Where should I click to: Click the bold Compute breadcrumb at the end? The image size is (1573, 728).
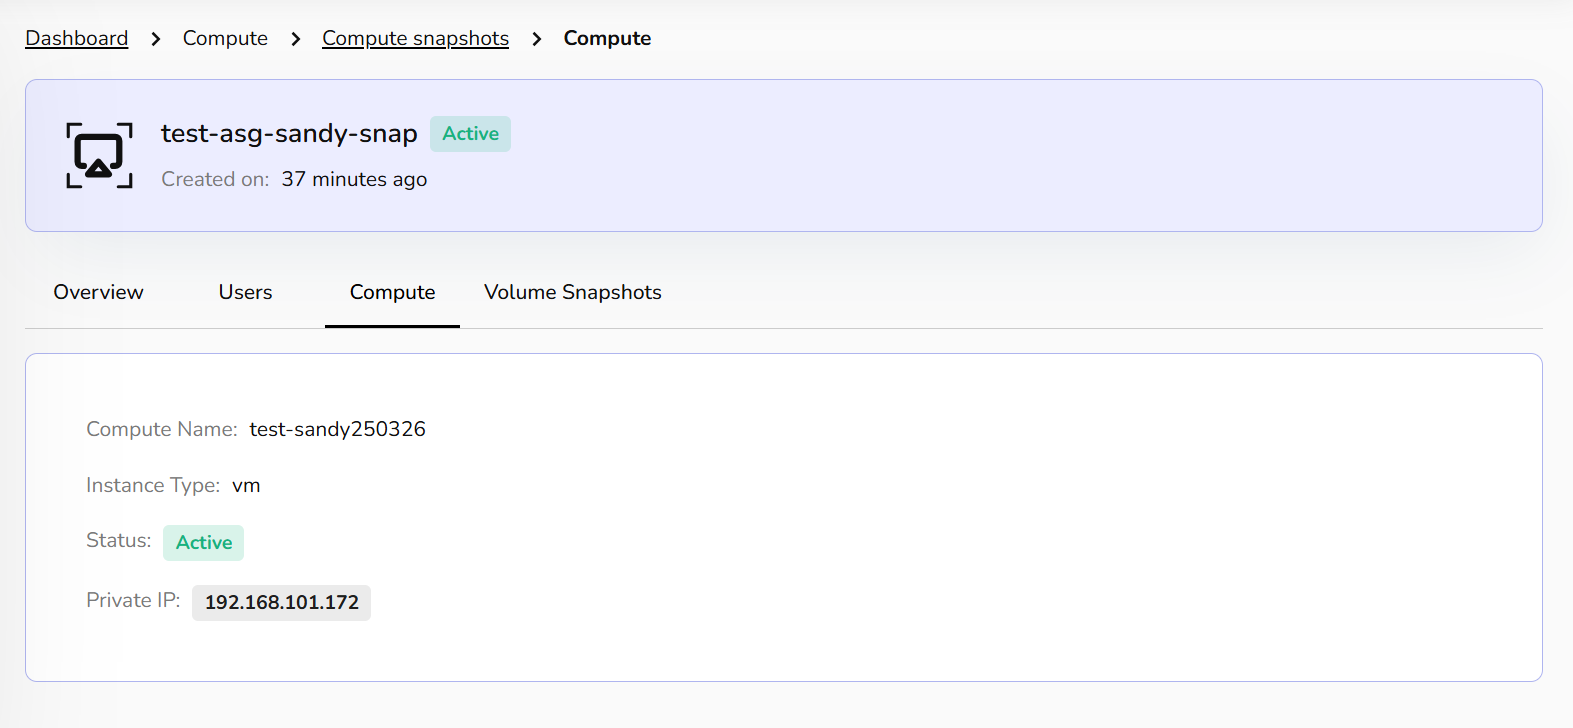607,38
